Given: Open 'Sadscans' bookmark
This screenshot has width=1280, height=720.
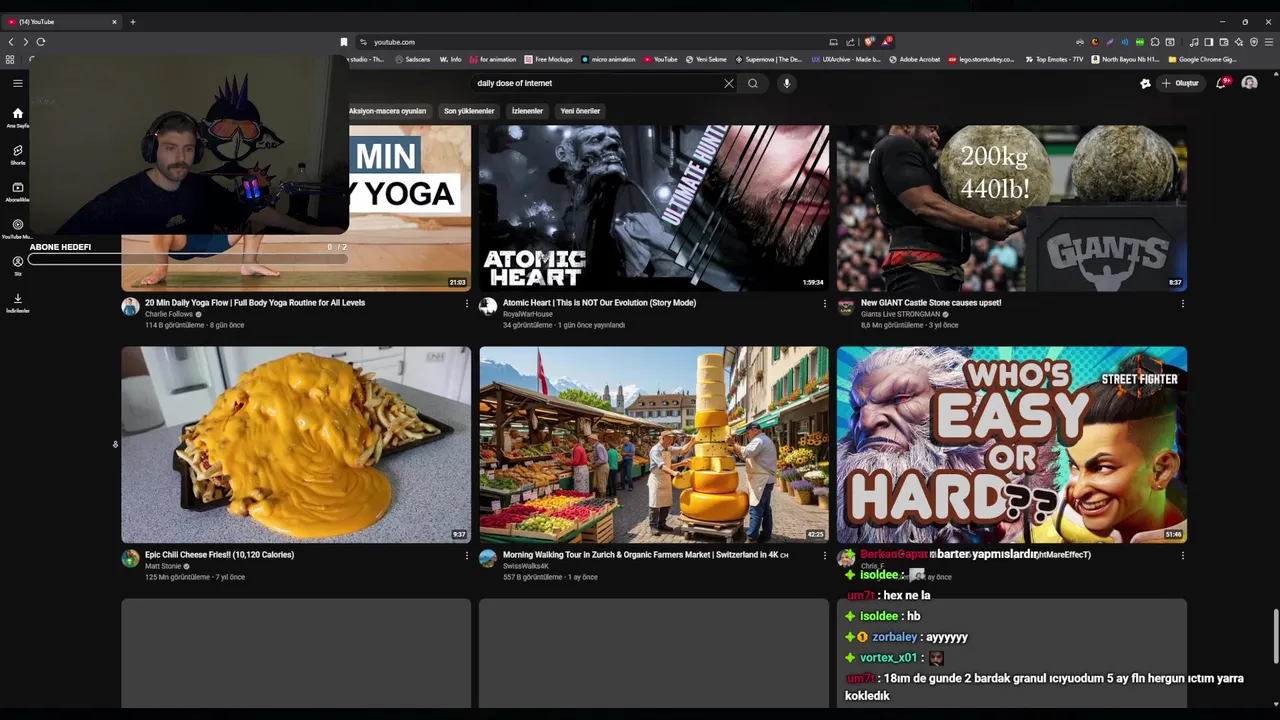Looking at the screenshot, I should [x=413, y=60].
